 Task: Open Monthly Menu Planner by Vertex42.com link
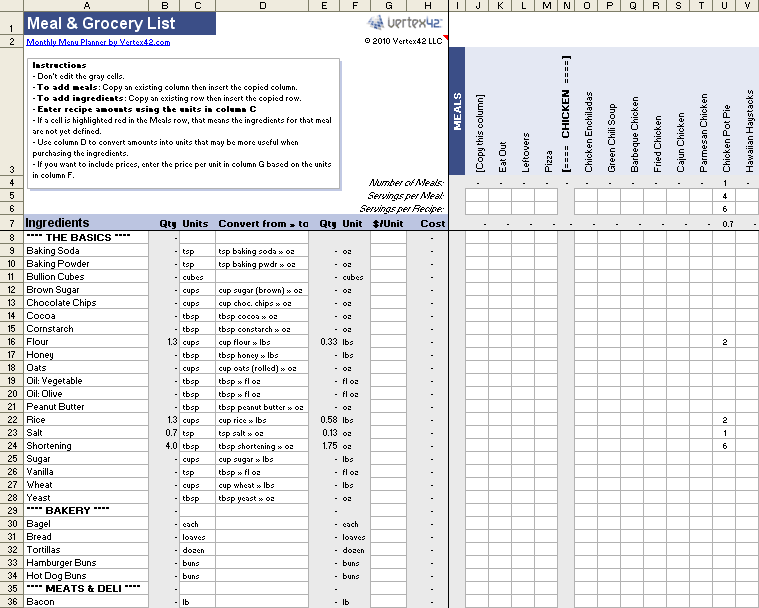click(x=97, y=42)
